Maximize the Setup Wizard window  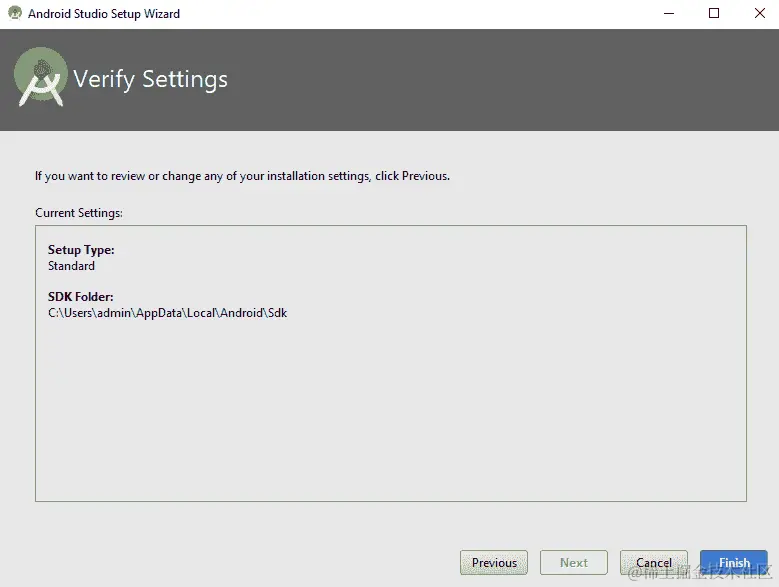713,13
